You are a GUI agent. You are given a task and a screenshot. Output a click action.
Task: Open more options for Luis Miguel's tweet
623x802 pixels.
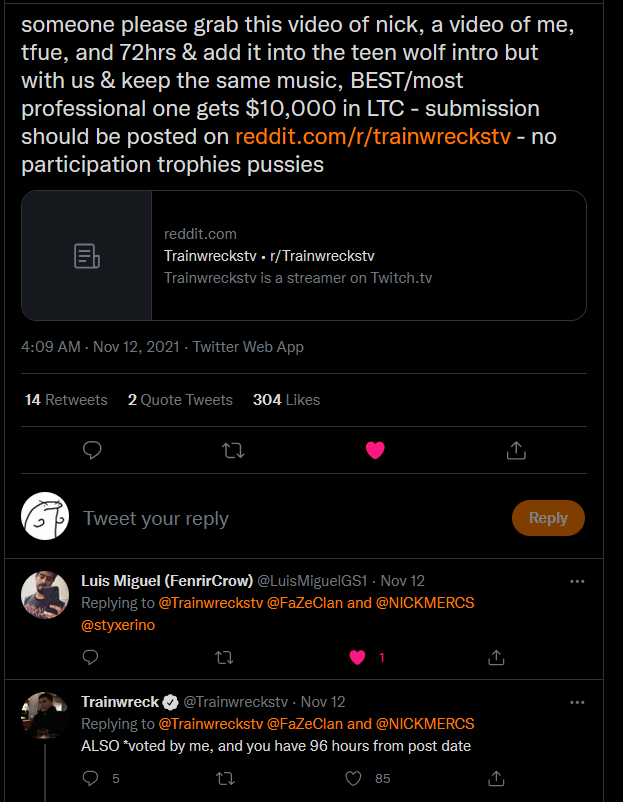click(577, 581)
